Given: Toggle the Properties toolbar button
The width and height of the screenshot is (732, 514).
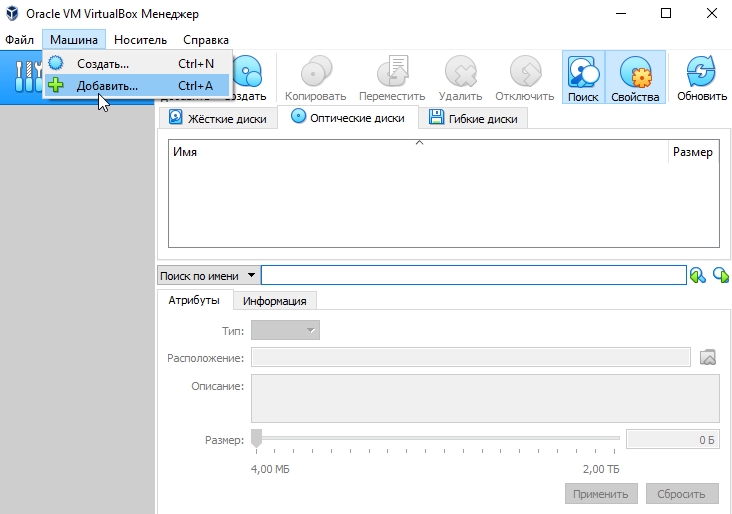Looking at the screenshot, I should [635, 77].
